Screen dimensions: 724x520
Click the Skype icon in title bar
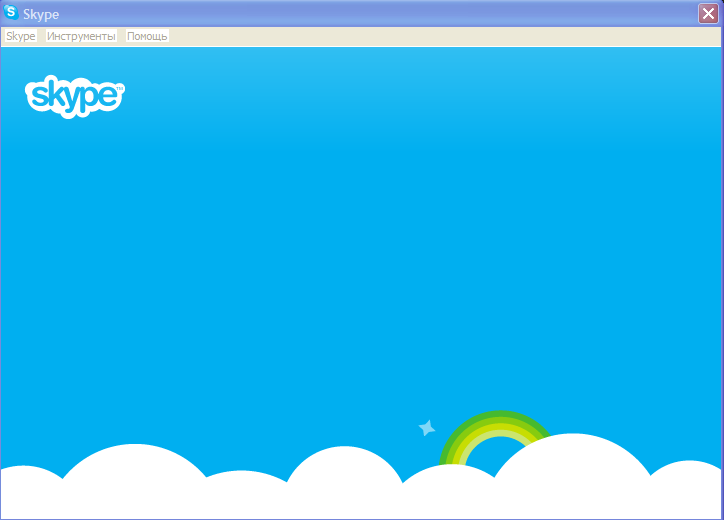(11, 12)
